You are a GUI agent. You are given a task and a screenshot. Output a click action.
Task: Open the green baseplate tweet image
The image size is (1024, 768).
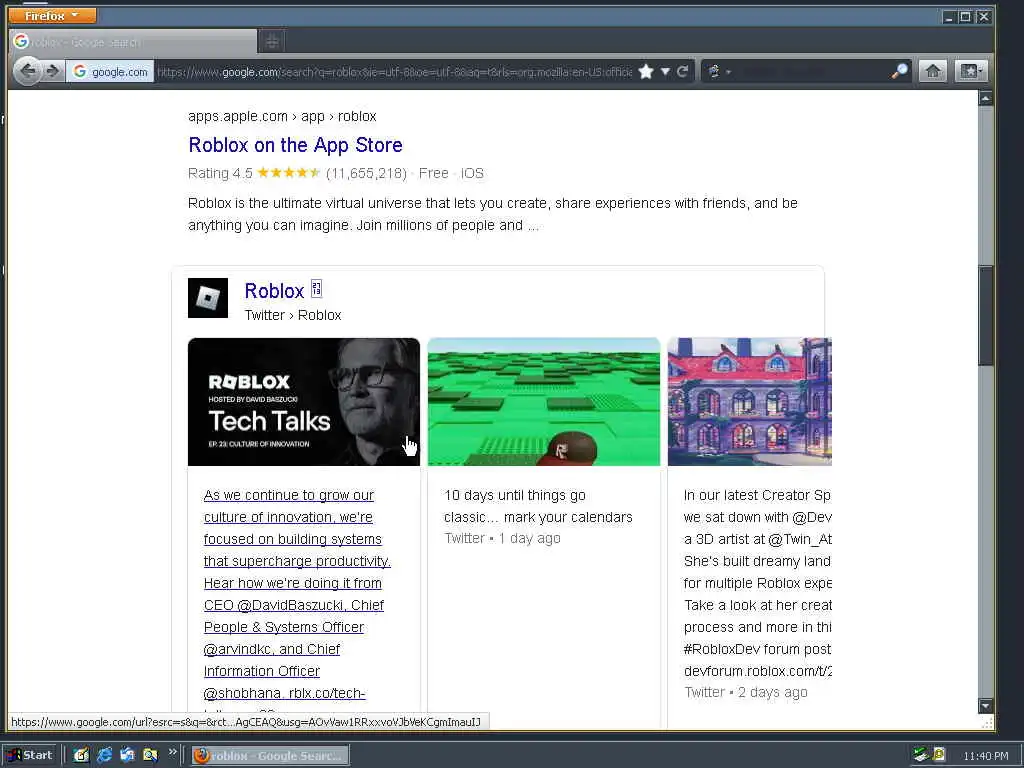coord(544,402)
